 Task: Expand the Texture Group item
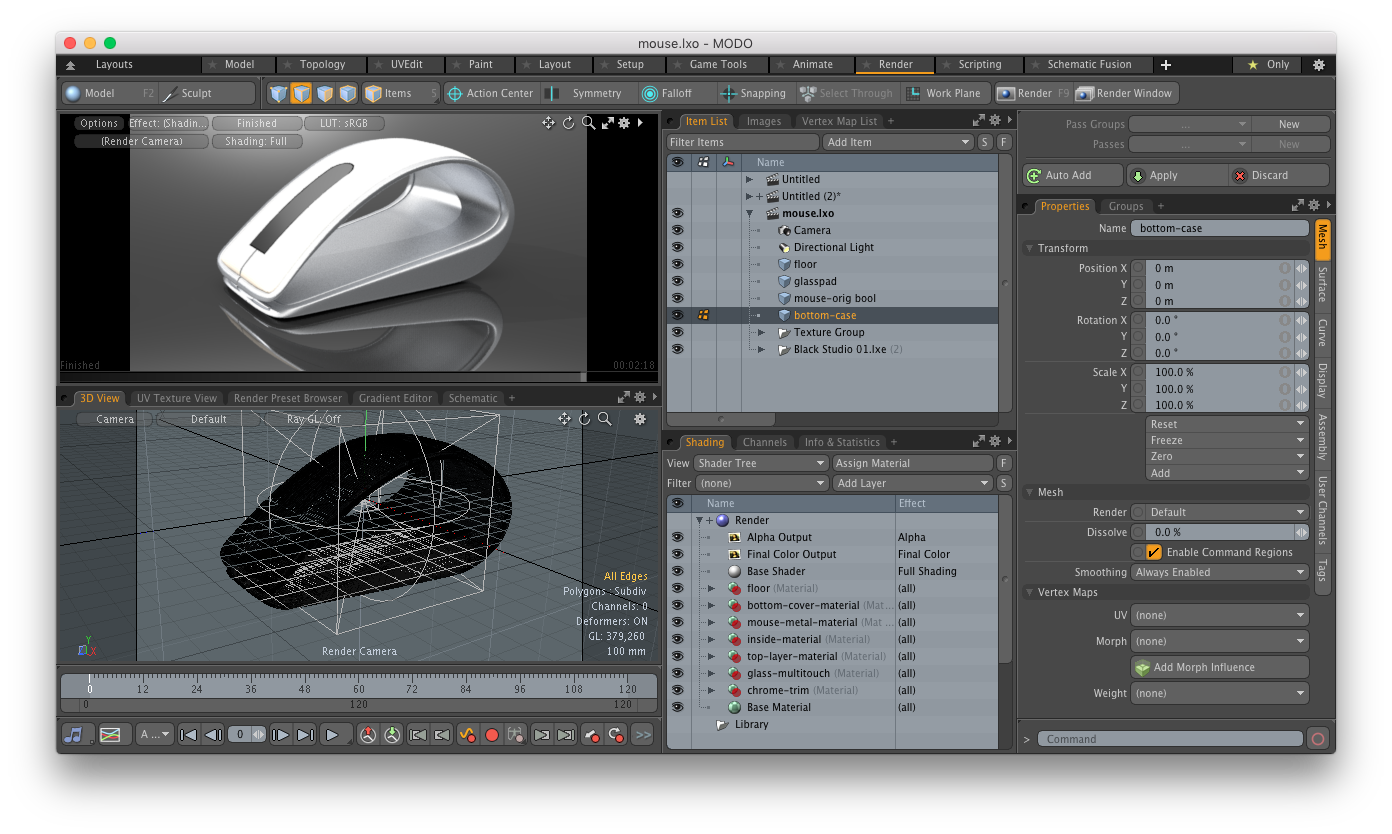coord(760,332)
